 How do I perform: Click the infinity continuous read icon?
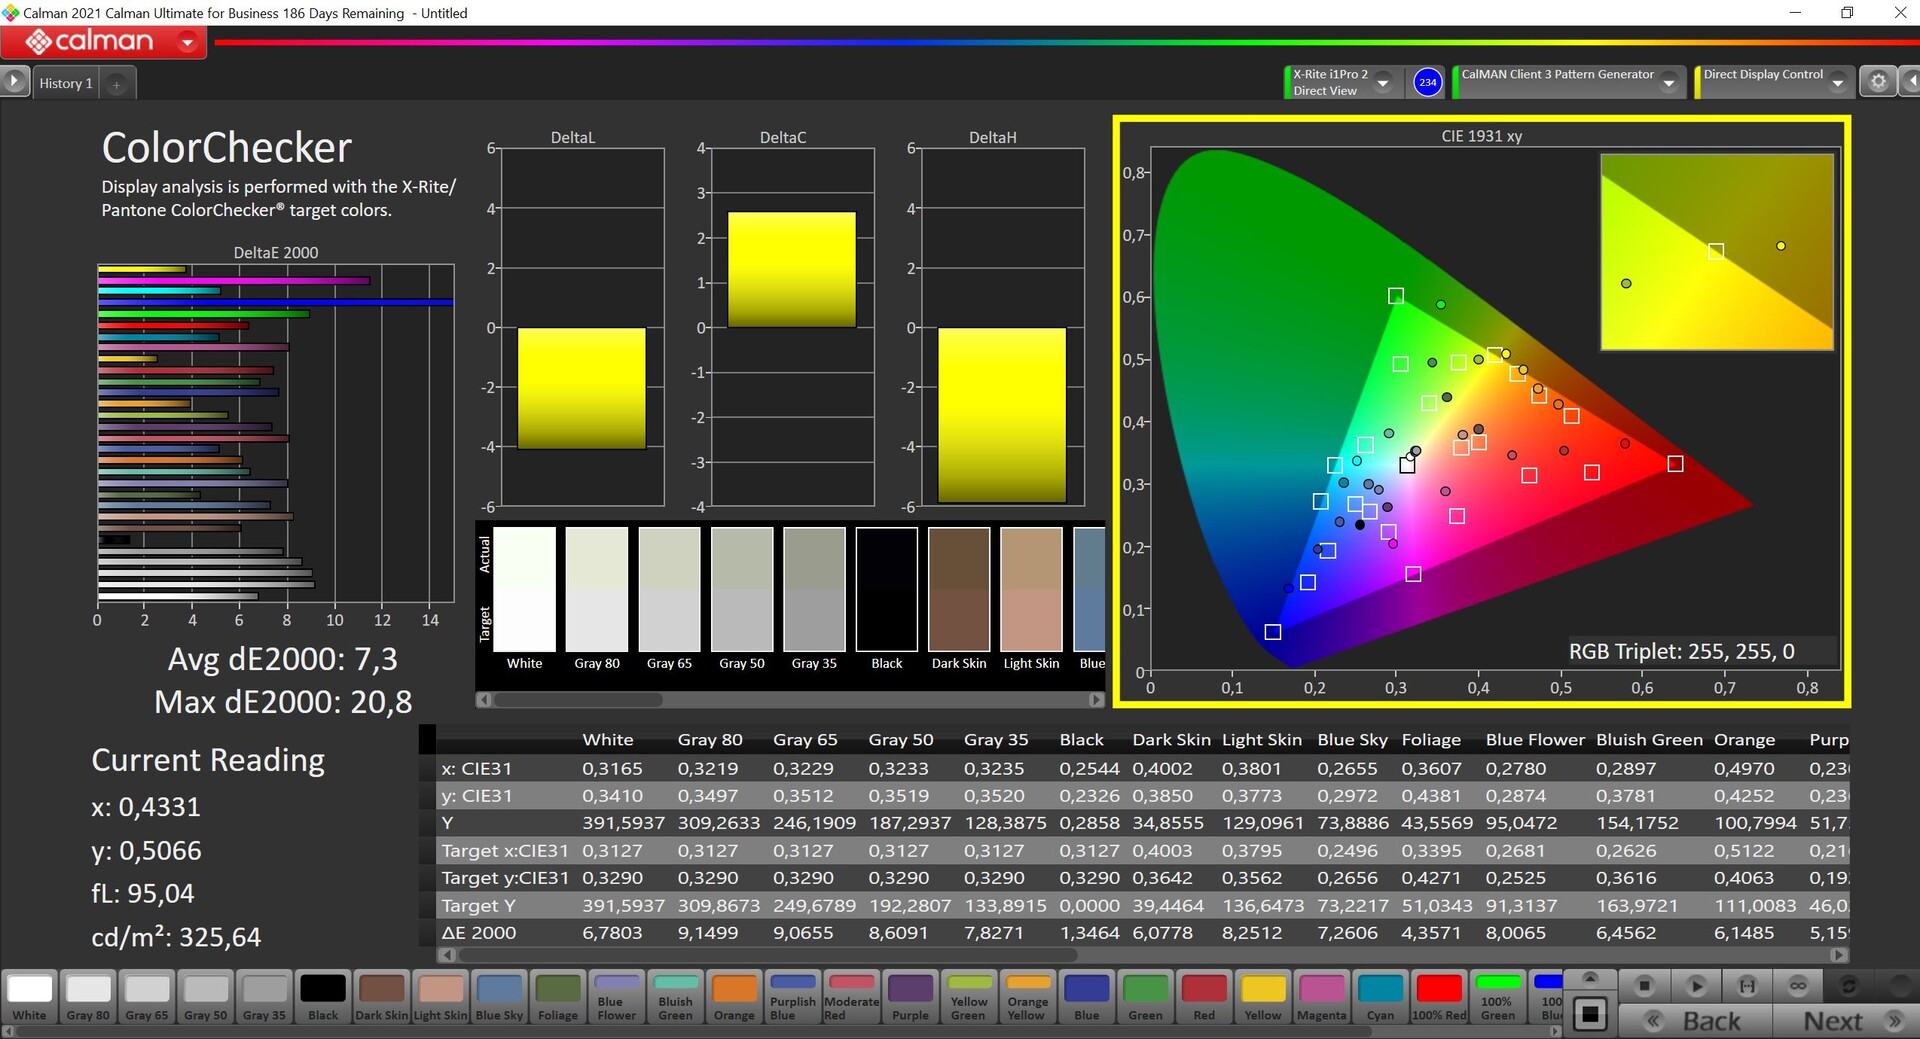coord(1798,986)
